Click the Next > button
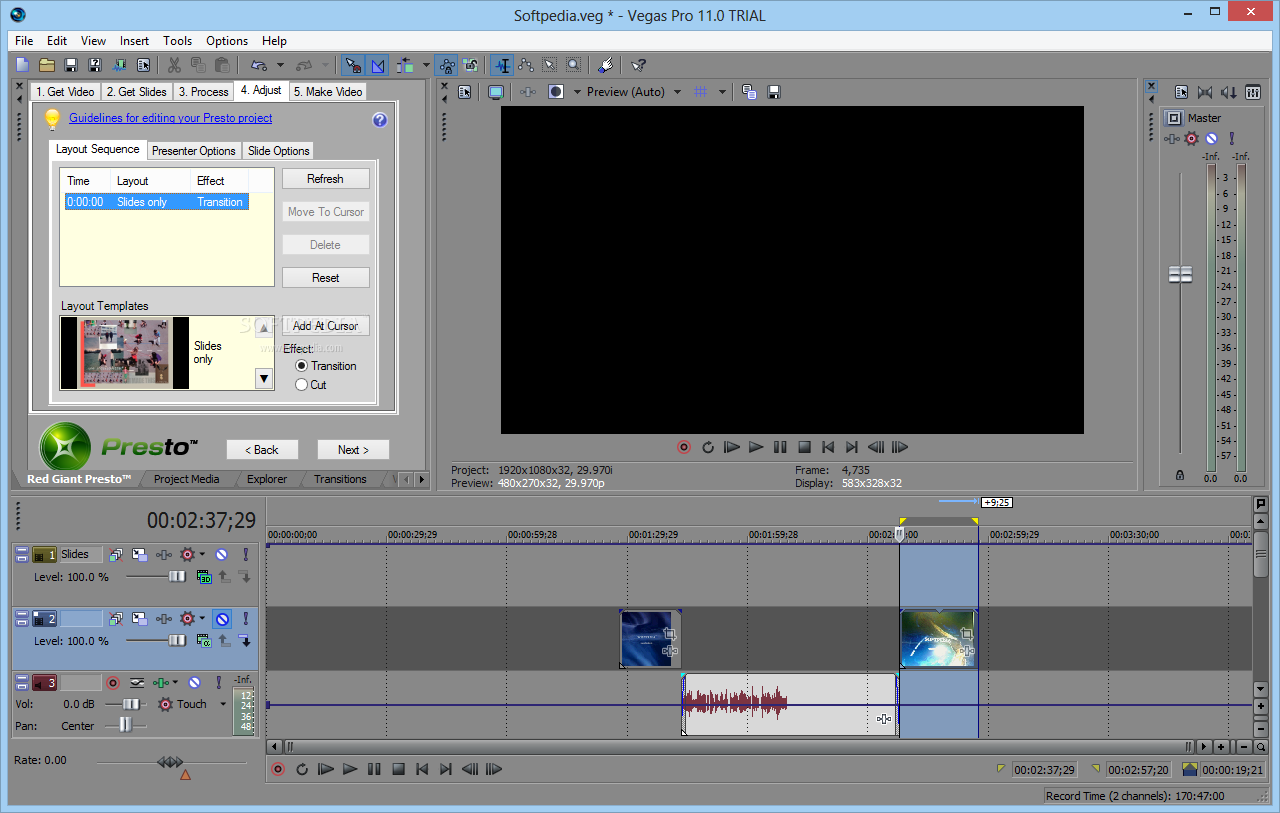1280x813 pixels. coord(353,450)
